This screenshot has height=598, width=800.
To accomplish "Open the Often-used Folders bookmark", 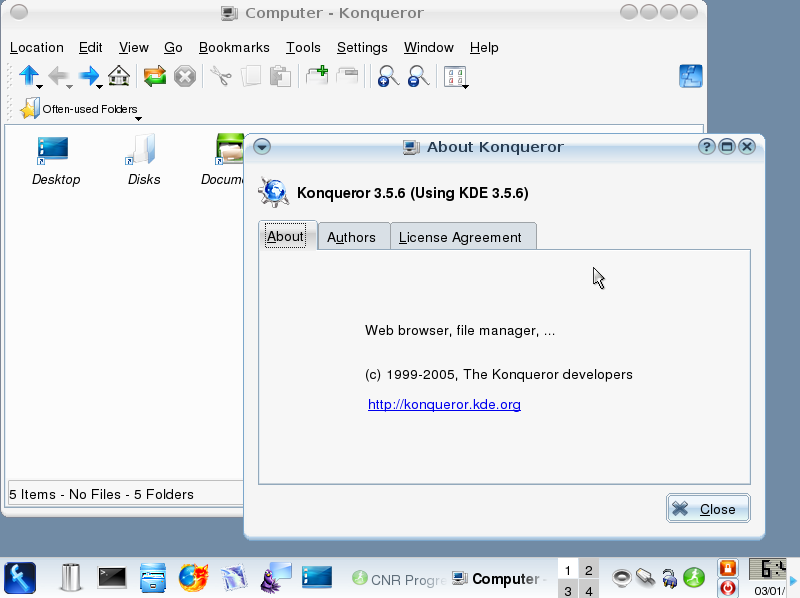I will [79, 109].
